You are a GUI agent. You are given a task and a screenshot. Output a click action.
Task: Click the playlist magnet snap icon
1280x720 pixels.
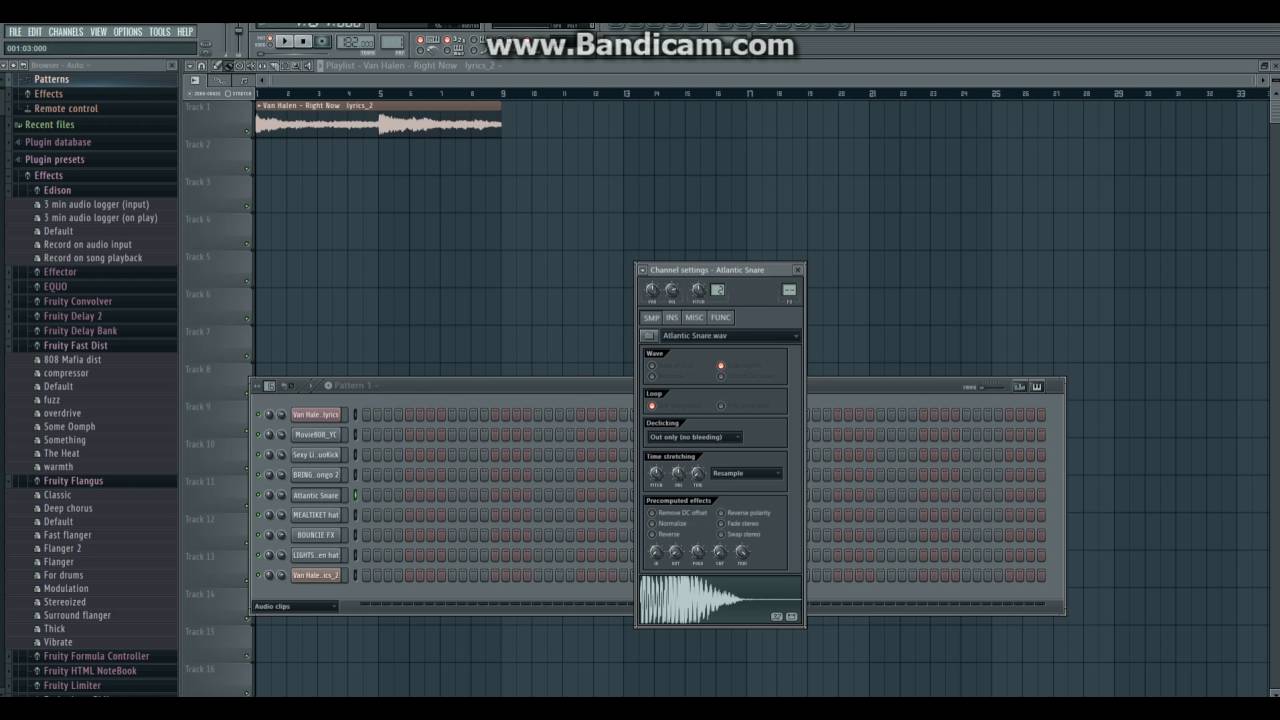(201, 66)
